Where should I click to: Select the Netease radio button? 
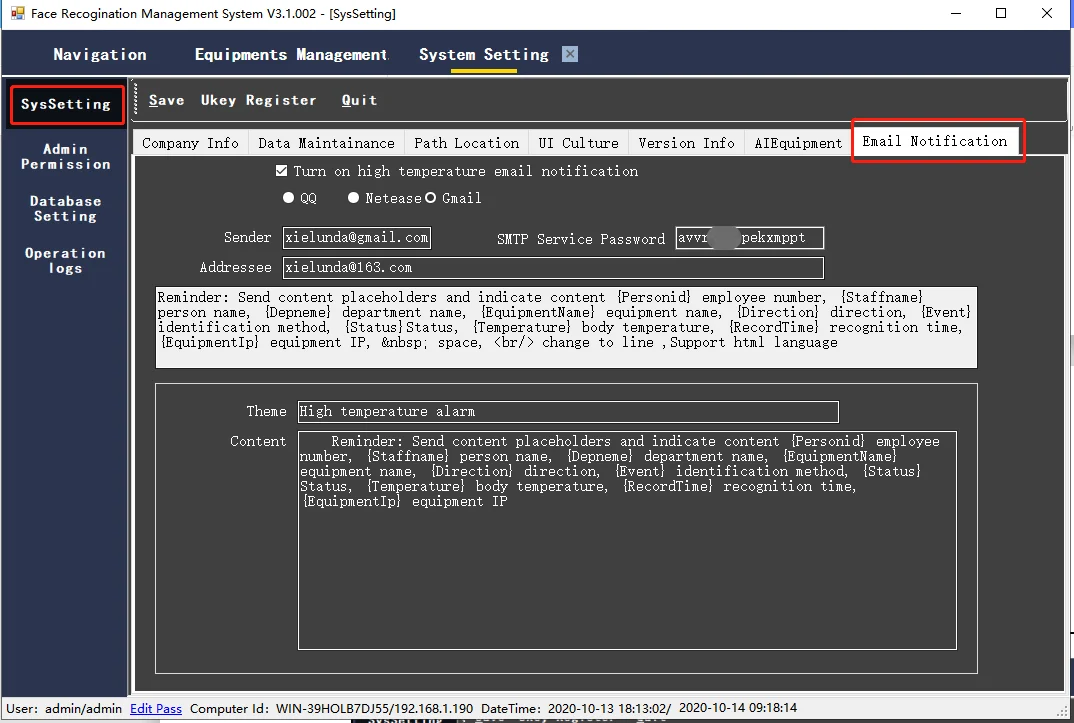(x=353, y=198)
